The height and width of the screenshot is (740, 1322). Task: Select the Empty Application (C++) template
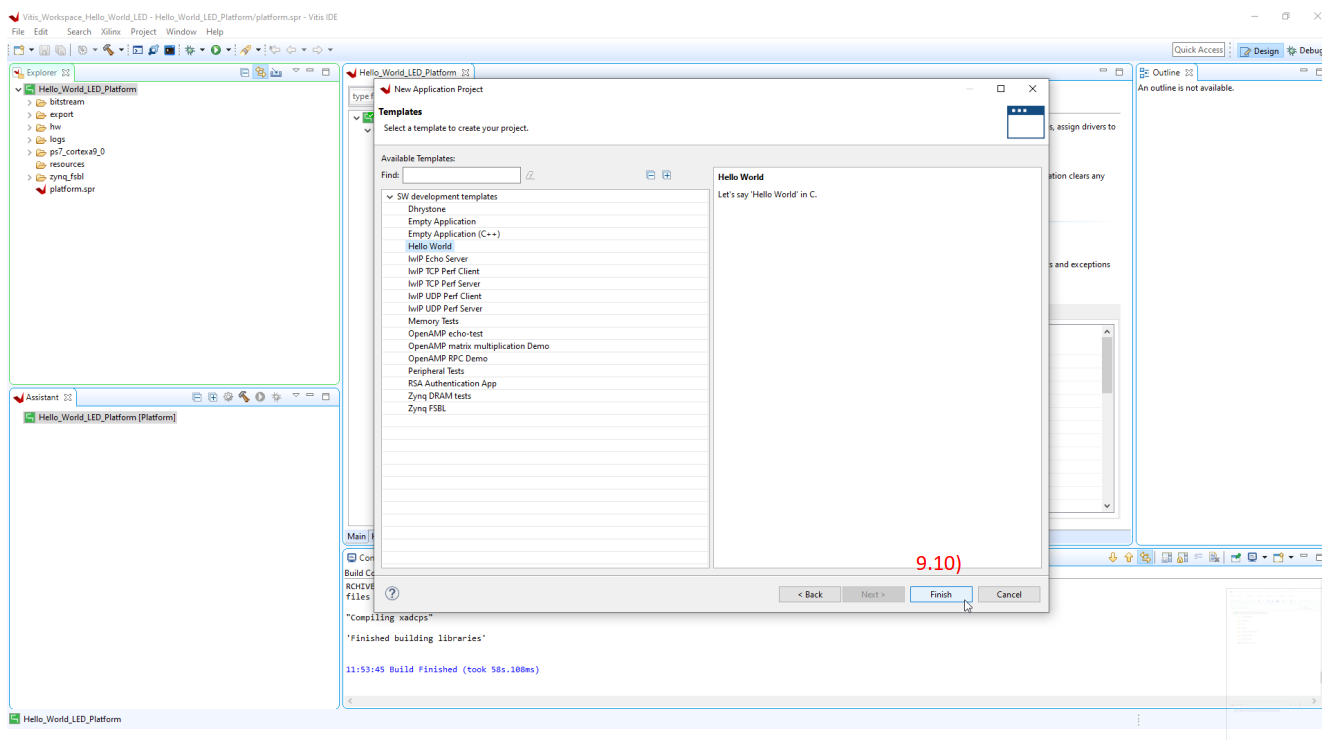coord(454,234)
